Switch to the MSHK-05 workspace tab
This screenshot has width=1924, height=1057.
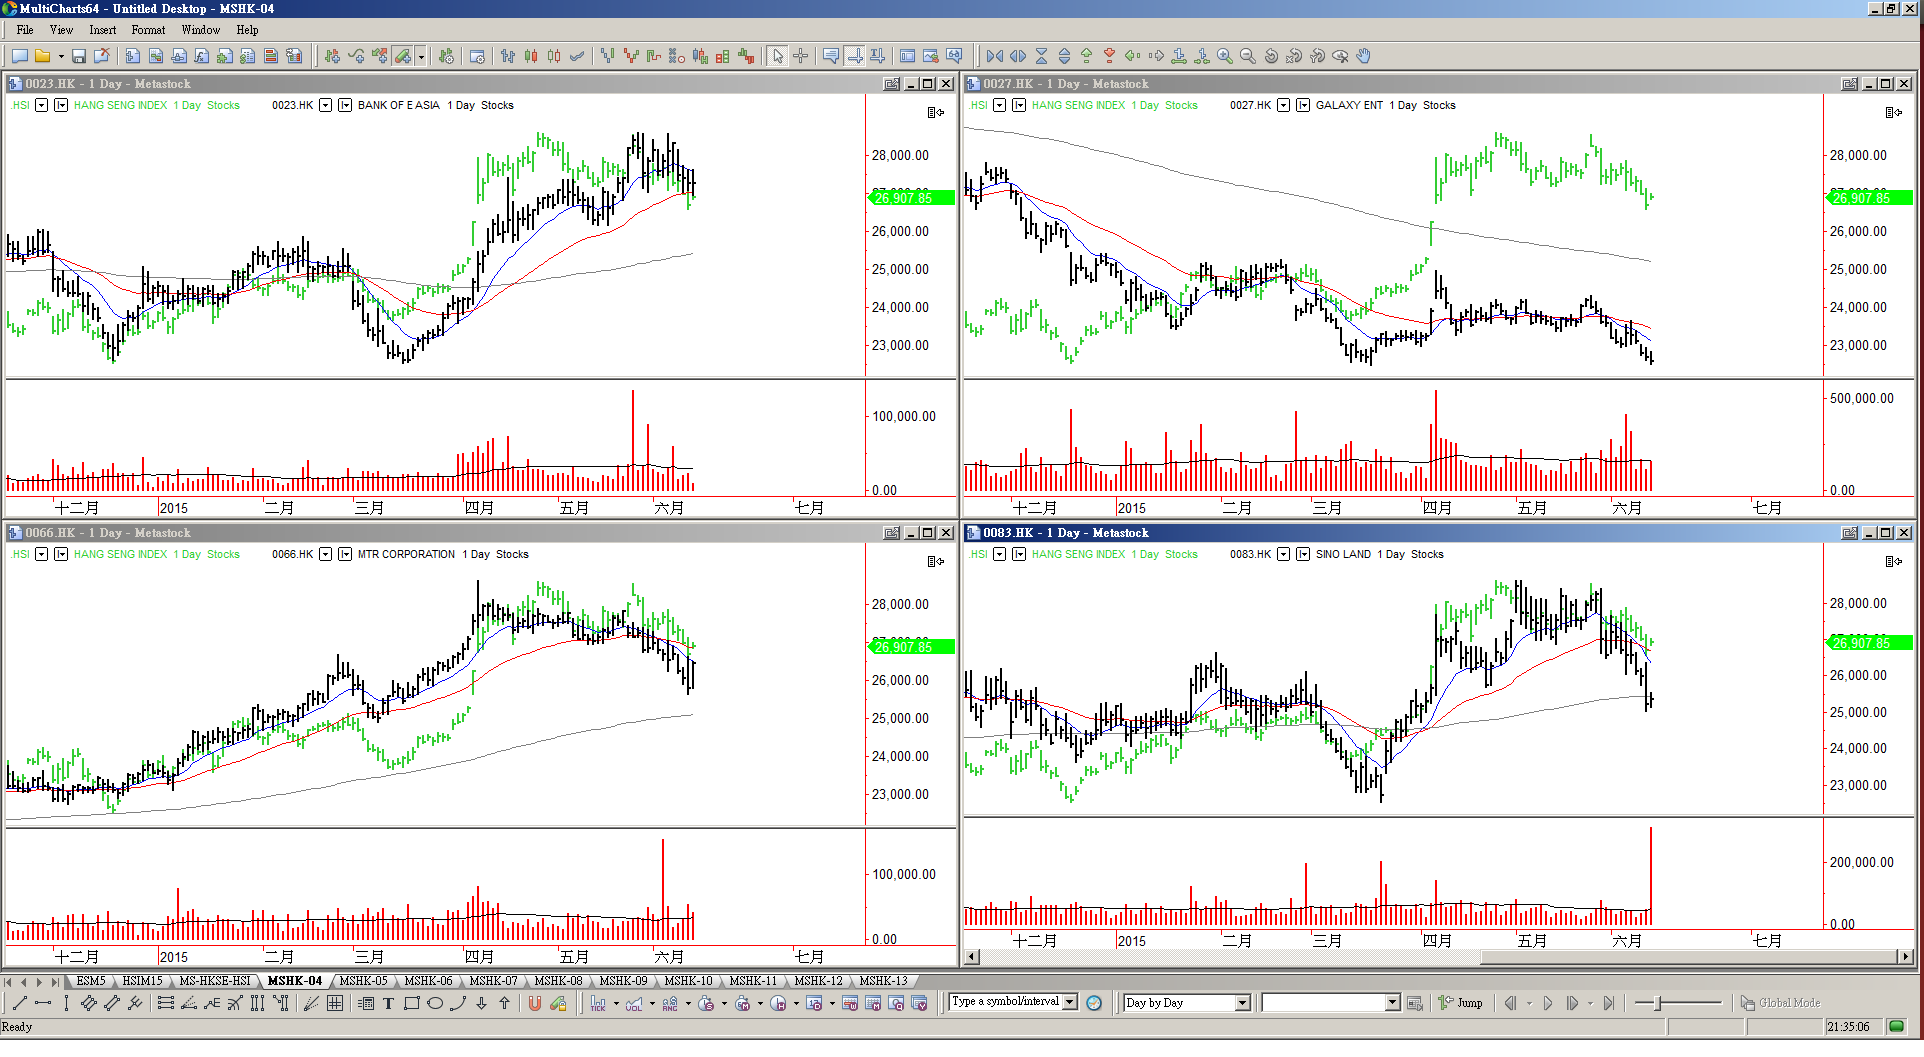point(363,981)
